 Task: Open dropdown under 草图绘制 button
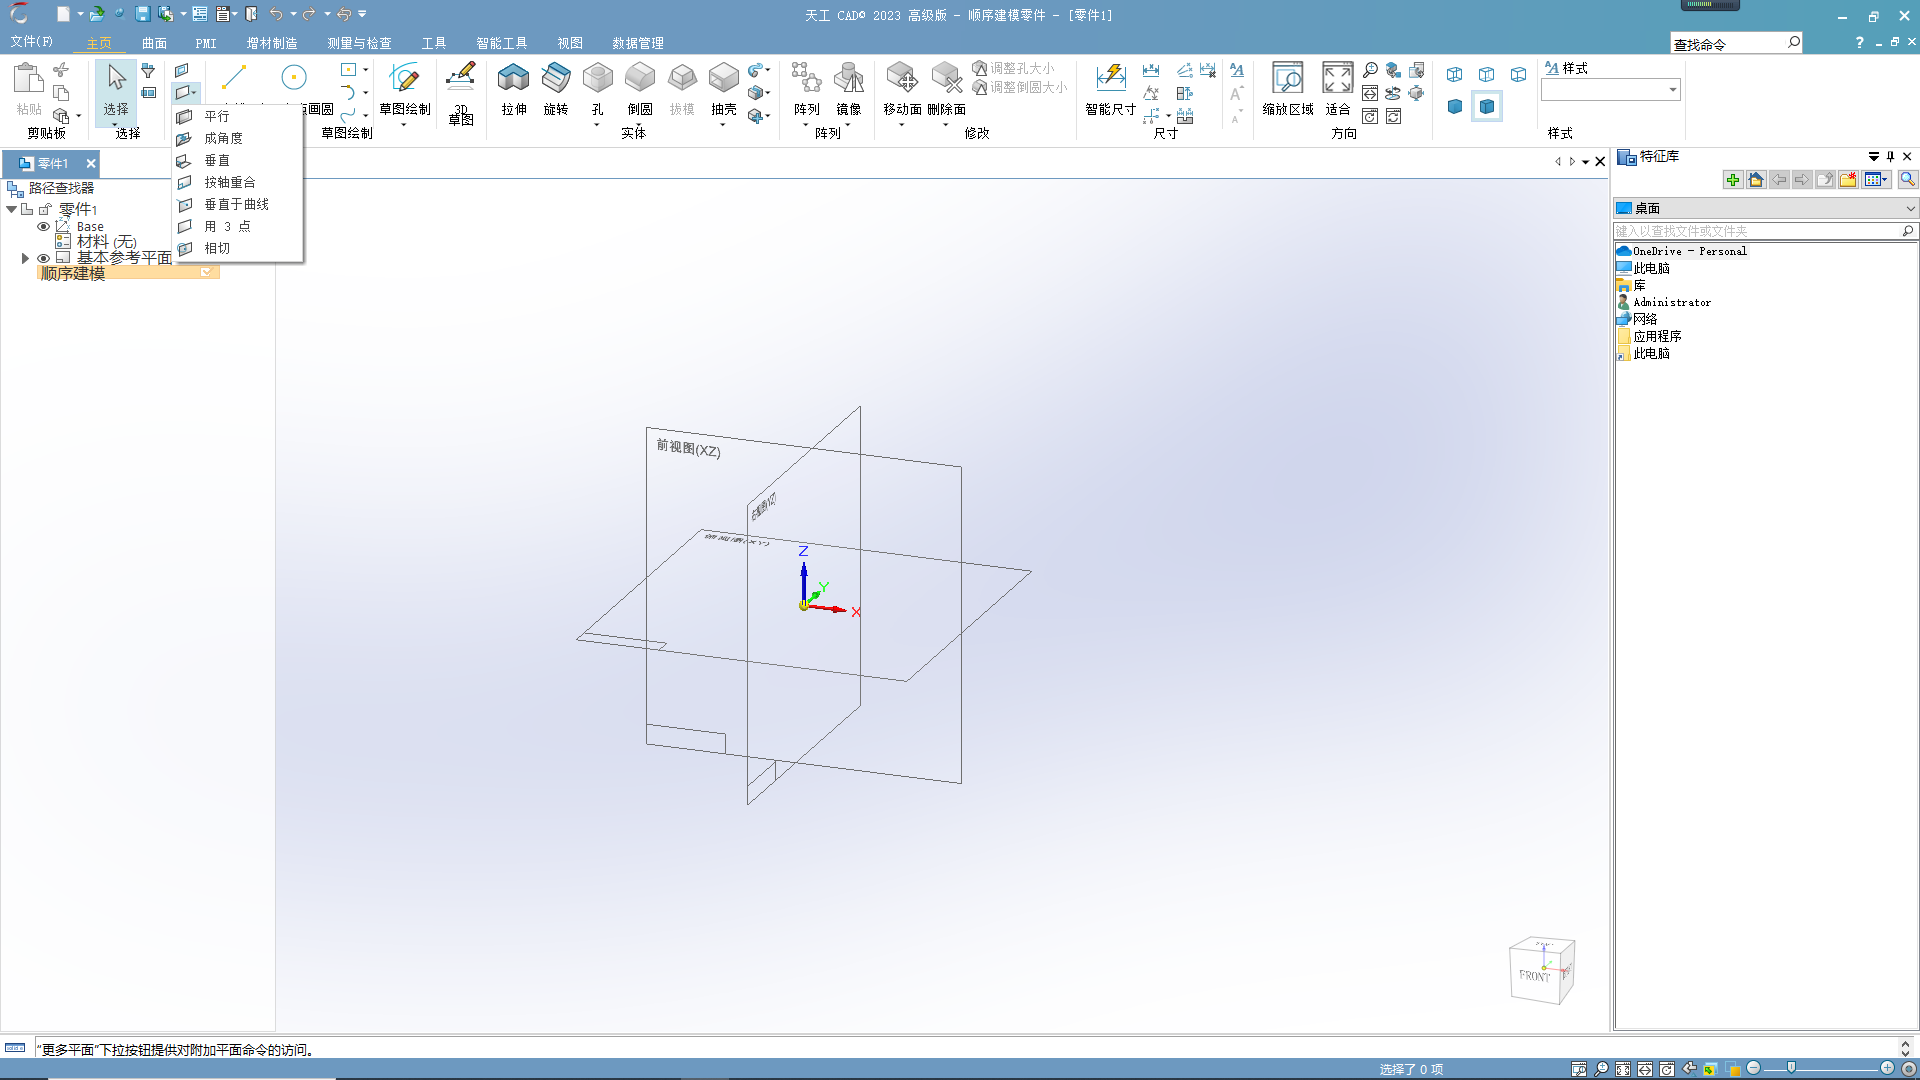coord(404,125)
